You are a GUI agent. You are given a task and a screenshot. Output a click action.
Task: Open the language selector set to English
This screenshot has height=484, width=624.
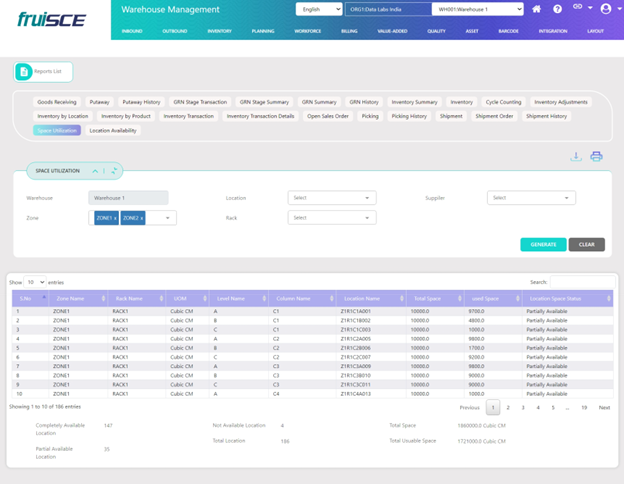click(318, 9)
